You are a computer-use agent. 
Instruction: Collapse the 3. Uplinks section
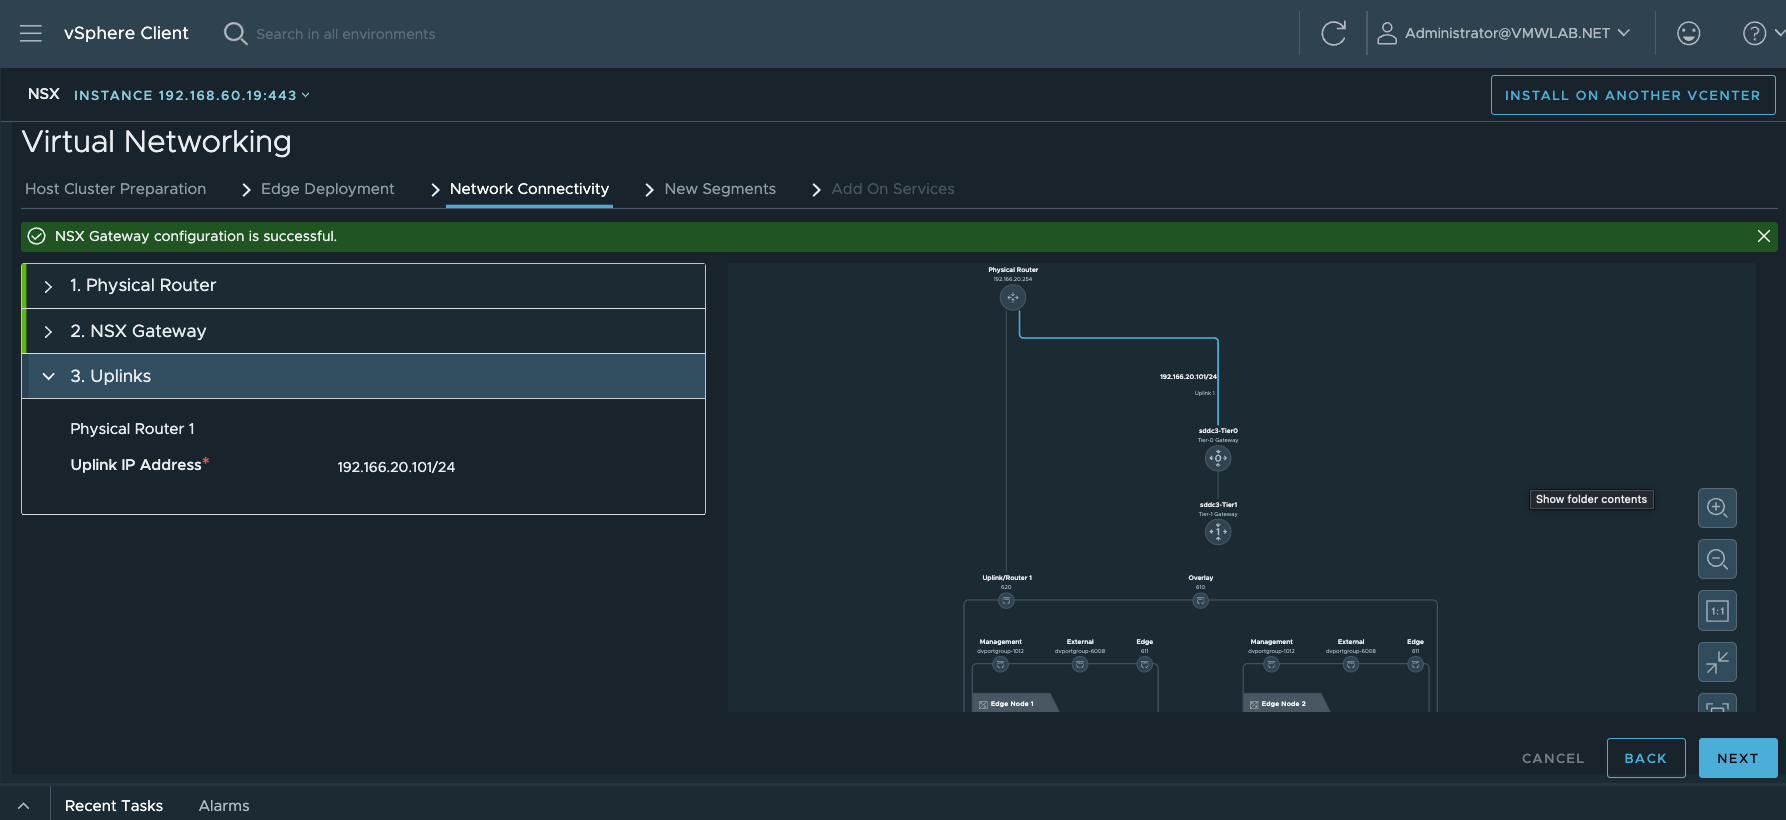pos(364,376)
